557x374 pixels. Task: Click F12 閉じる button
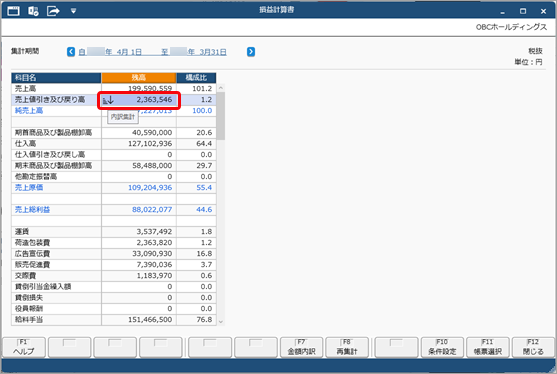533,347
